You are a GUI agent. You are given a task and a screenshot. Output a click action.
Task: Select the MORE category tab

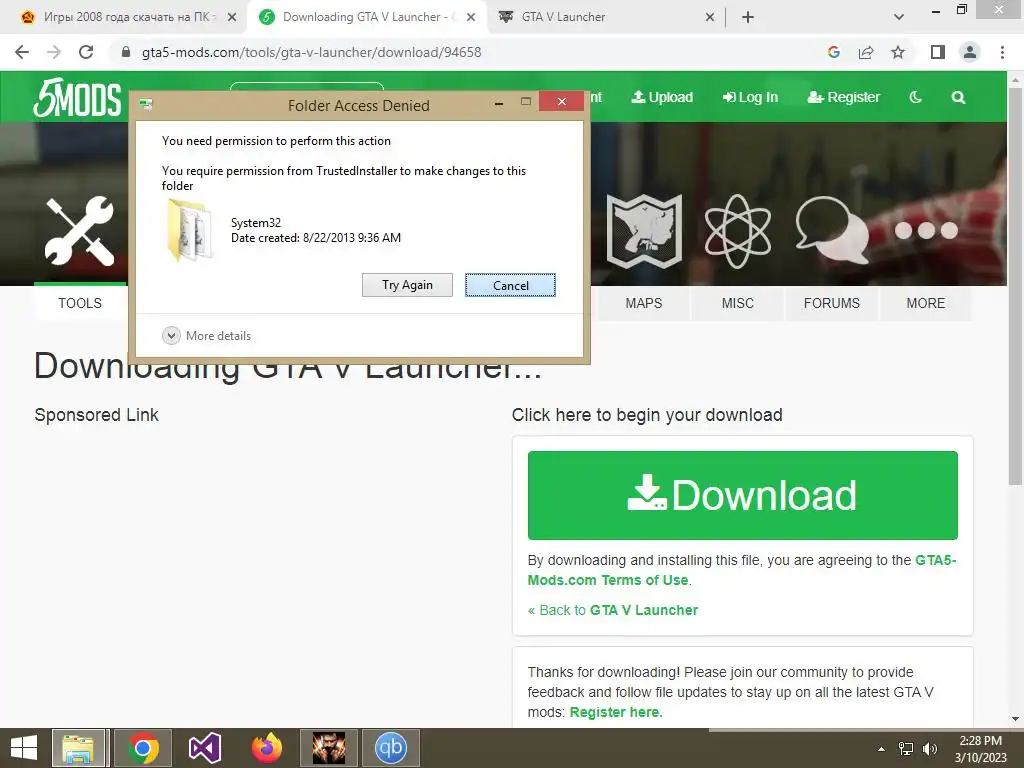926,303
